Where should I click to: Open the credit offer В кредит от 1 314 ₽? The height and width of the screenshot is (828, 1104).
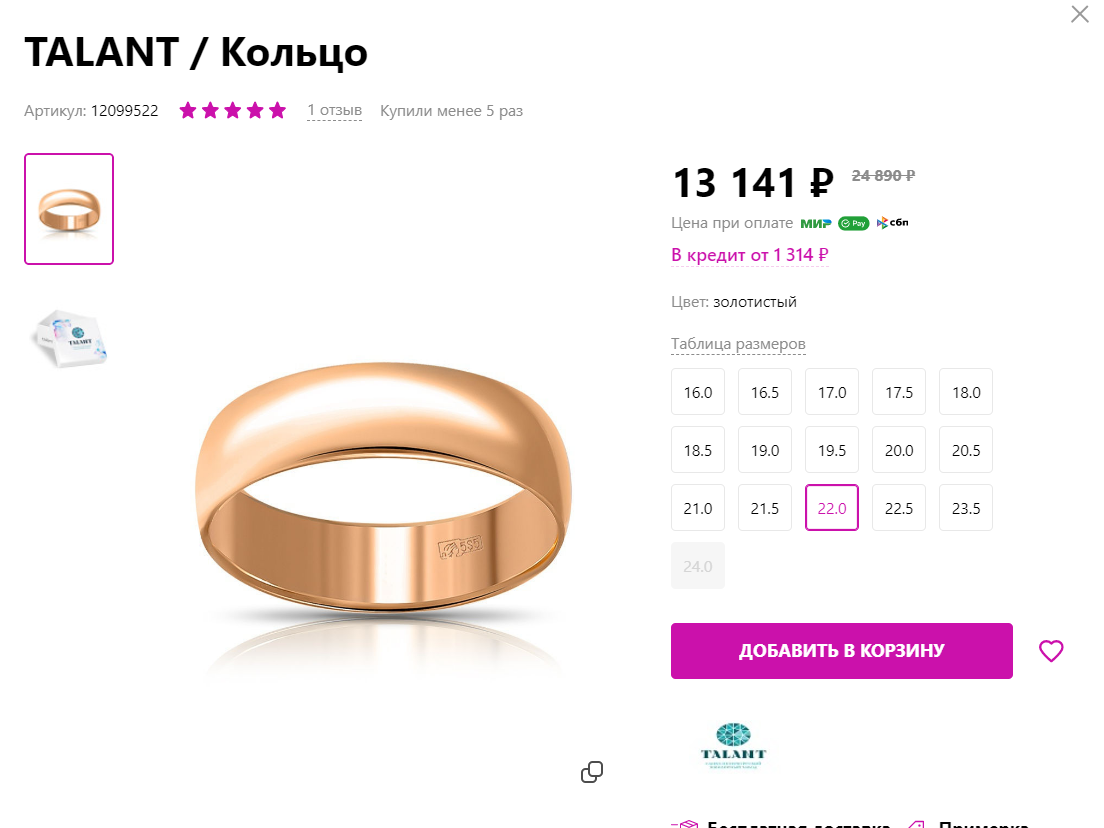click(x=750, y=255)
